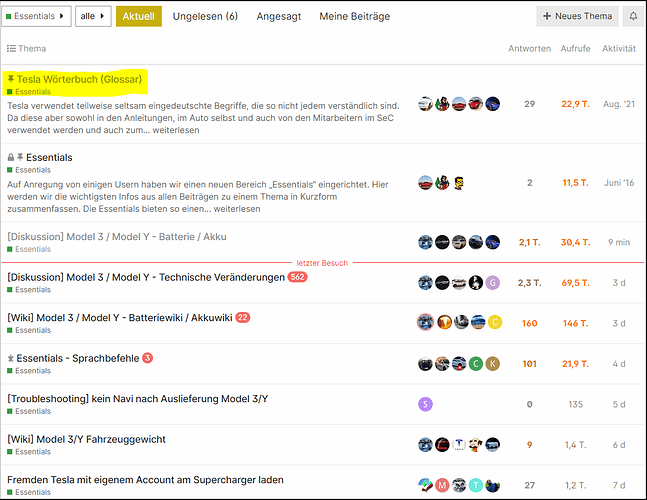Viewport: 647px width, 500px height.
Task: Click the pin icon on the Essentials topic
Action: [20, 157]
